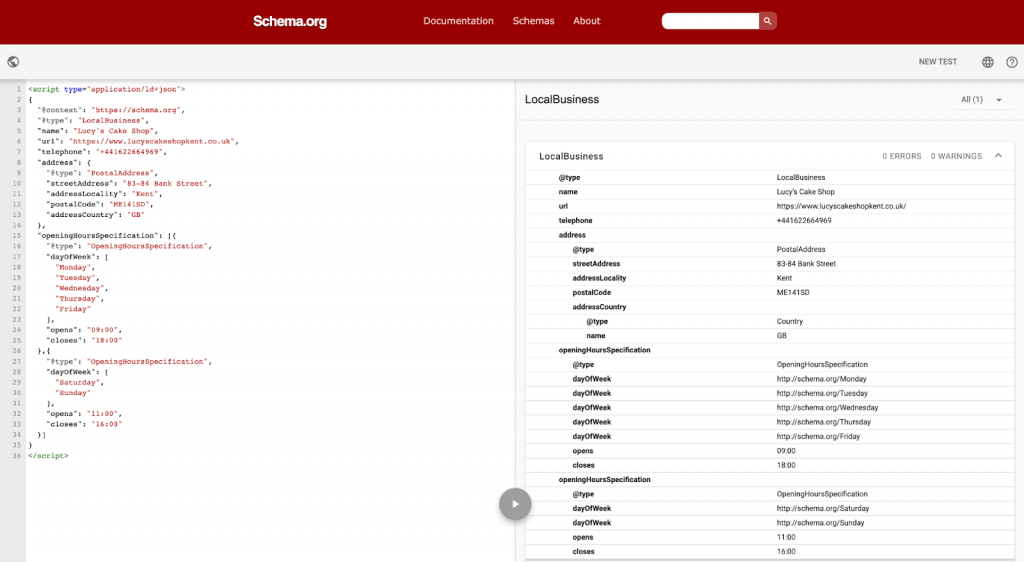Click the "url" code line in editor
This screenshot has height=562, width=1024.
pos(138,142)
